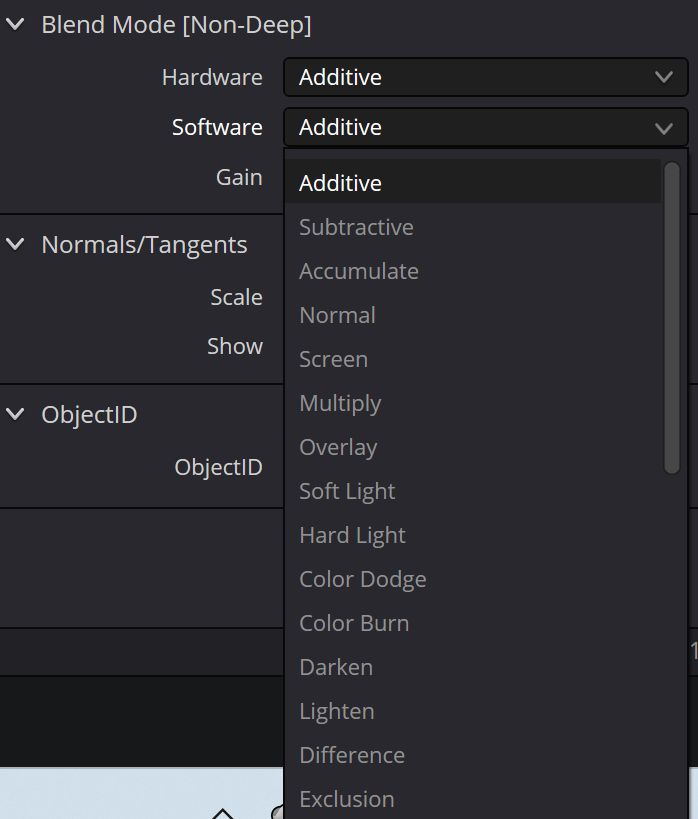This screenshot has height=819, width=698.
Task: Click the Gain parameter label
Action: [239, 178]
